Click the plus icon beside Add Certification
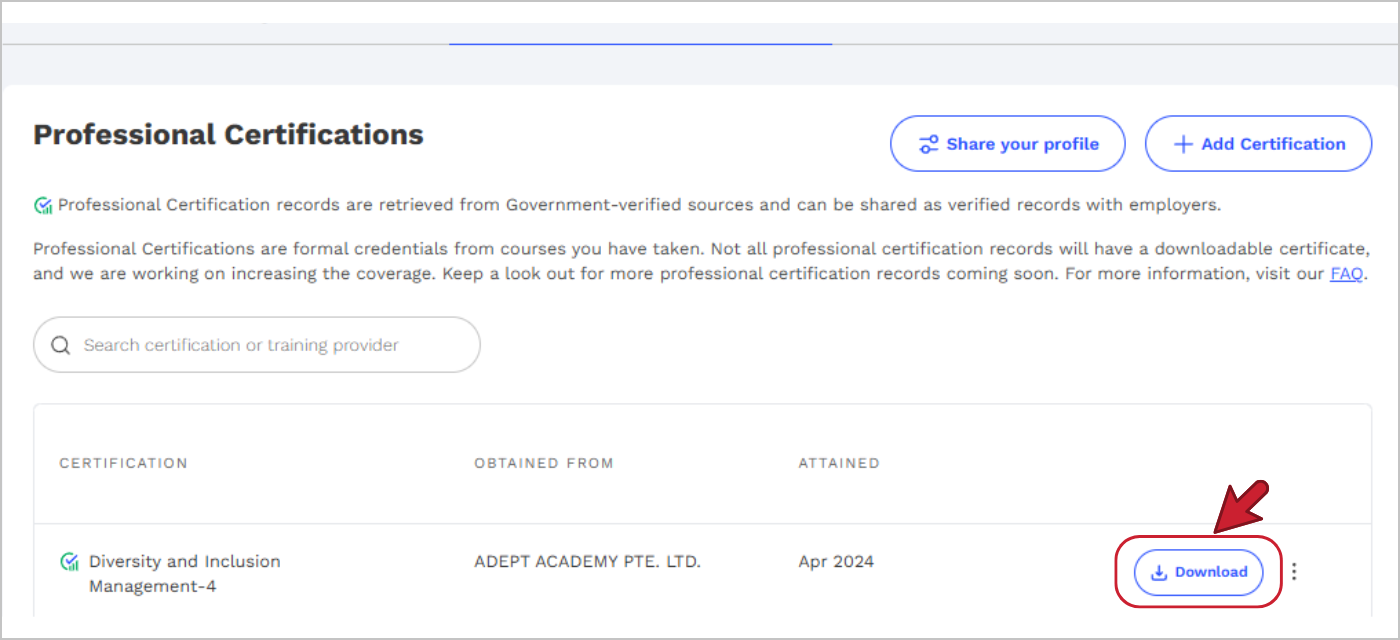1400x640 pixels. click(x=1183, y=144)
